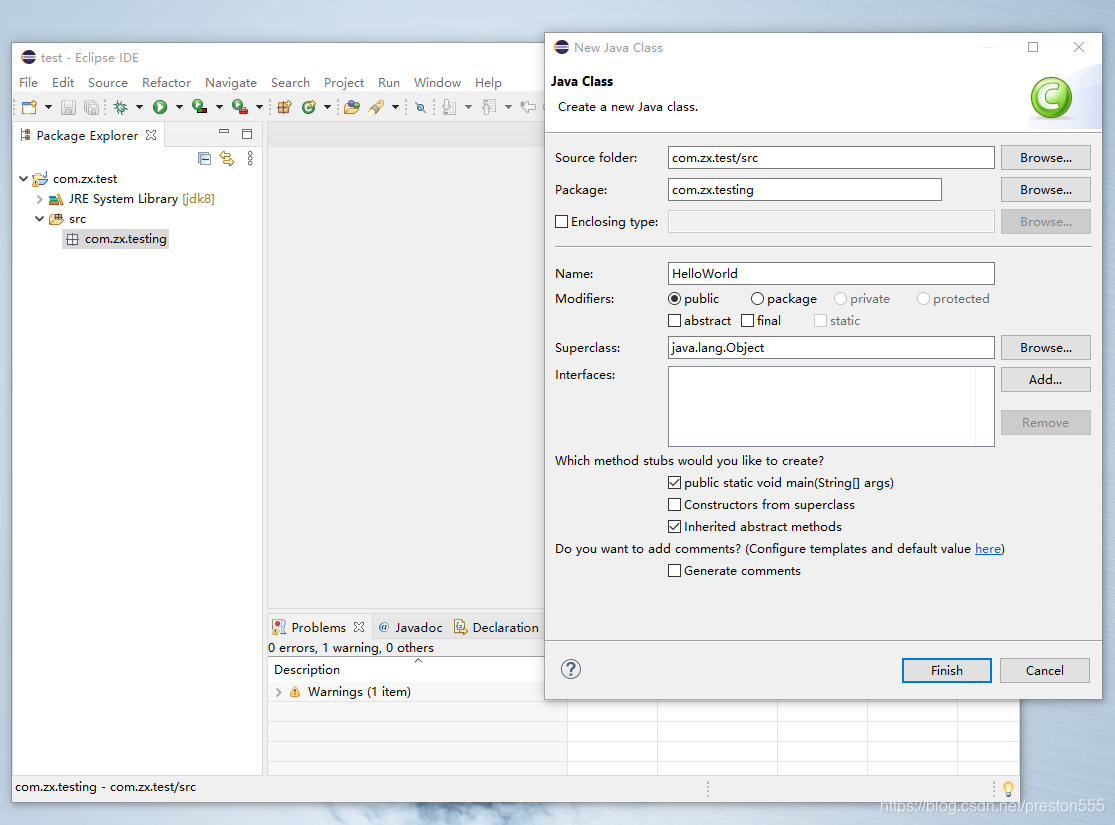The image size is (1115, 825).
Task: Select the package modifier radio
Action: [757, 299]
